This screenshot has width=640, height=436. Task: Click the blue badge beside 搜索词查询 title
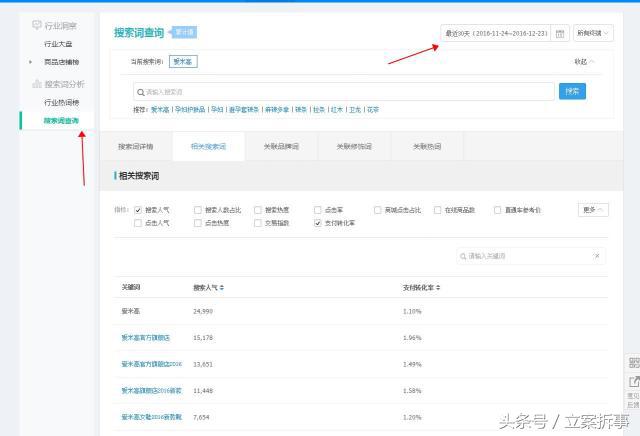[184, 32]
